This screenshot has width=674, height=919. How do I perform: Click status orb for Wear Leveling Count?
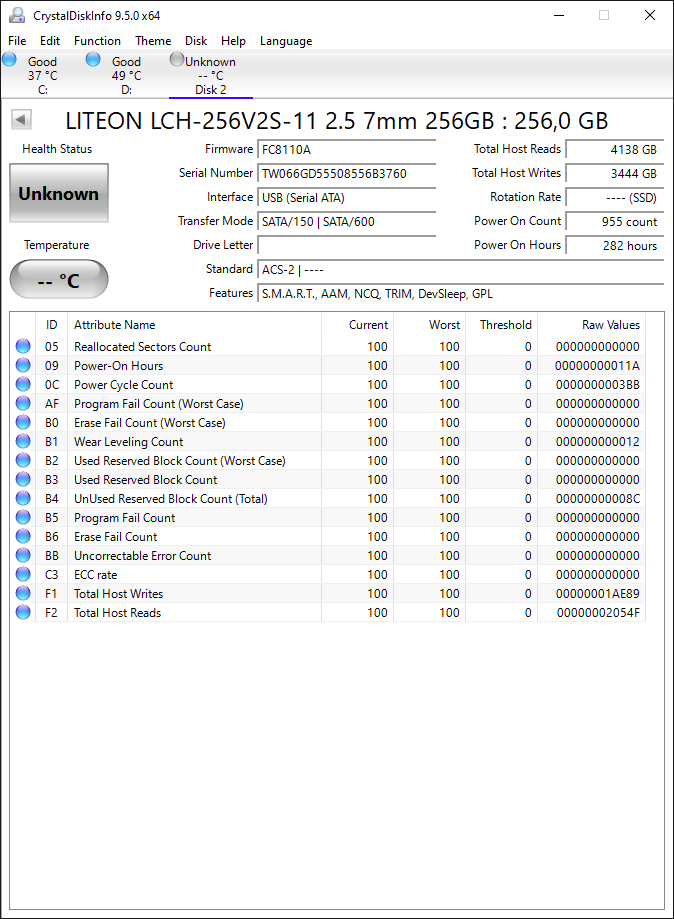(23, 441)
